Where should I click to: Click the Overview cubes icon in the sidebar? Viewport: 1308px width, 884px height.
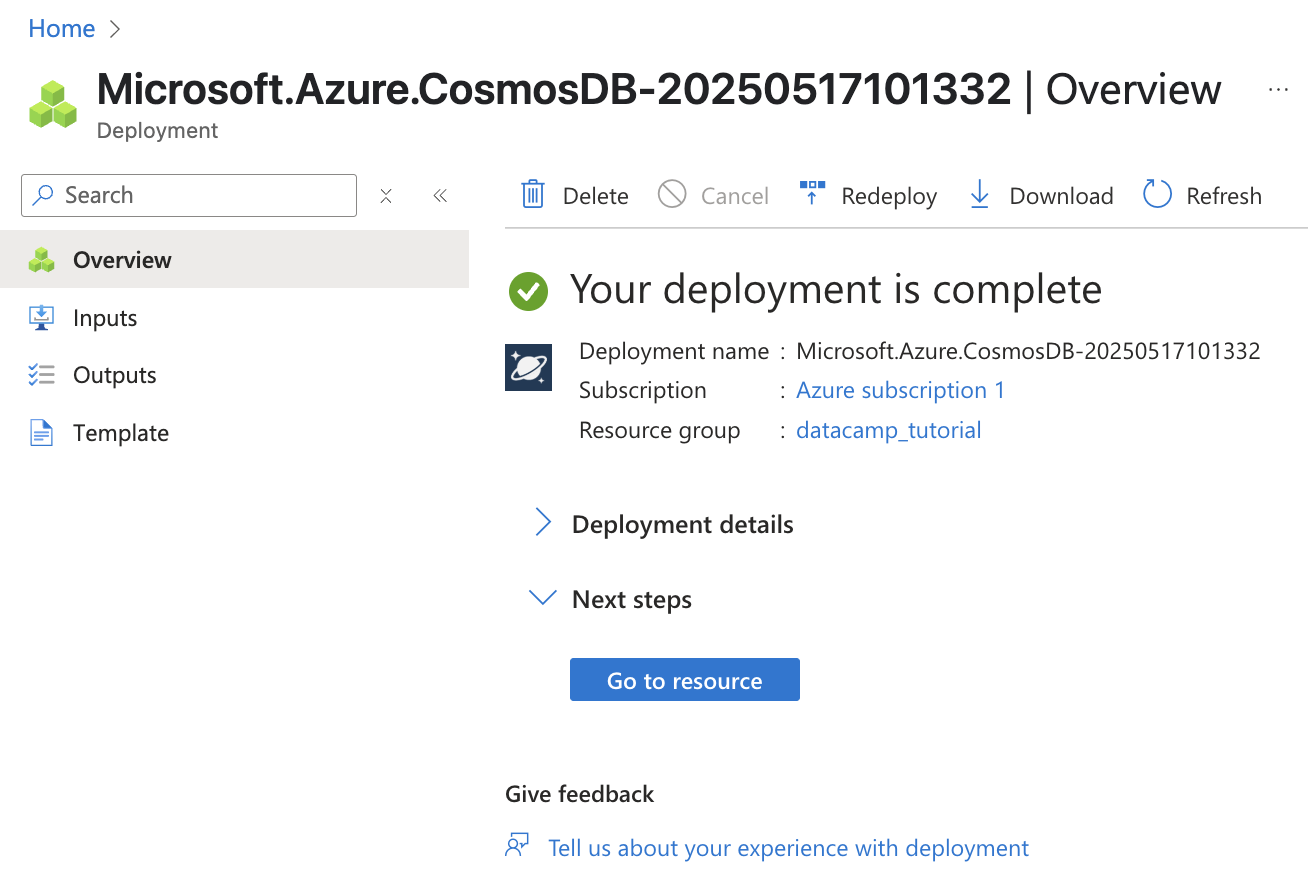41,260
